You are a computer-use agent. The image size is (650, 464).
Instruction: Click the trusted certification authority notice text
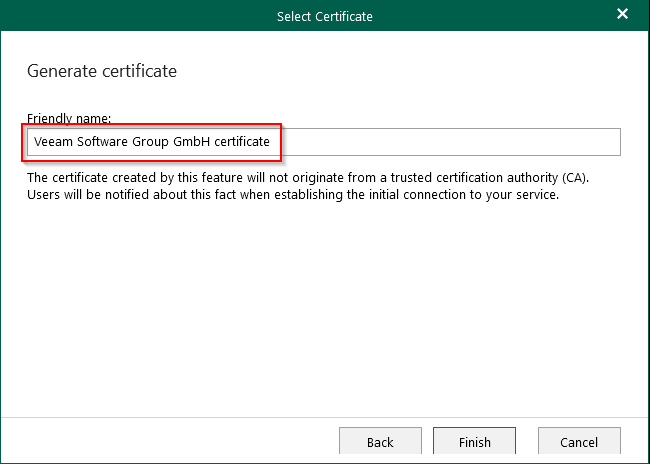(x=308, y=186)
